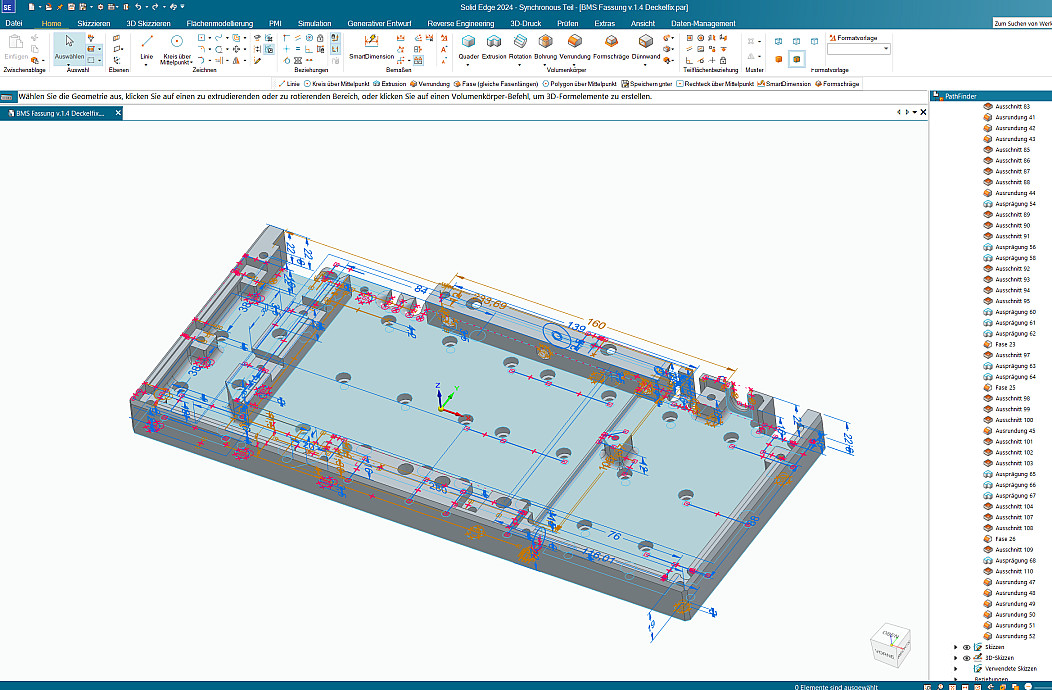Activate the SmartDimension tool in the ribbon
The image size is (1052, 690).
point(370,45)
